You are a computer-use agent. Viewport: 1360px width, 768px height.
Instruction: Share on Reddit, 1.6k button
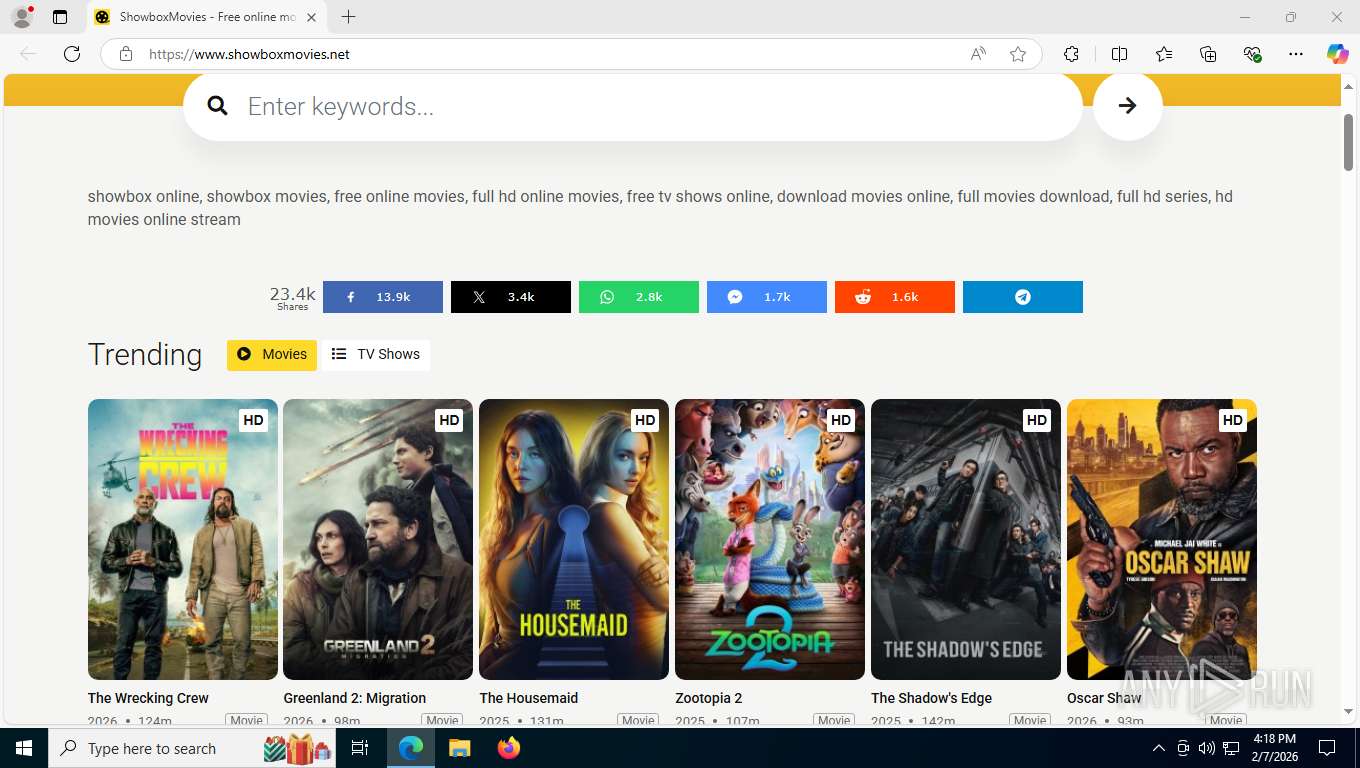coord(894,297)
